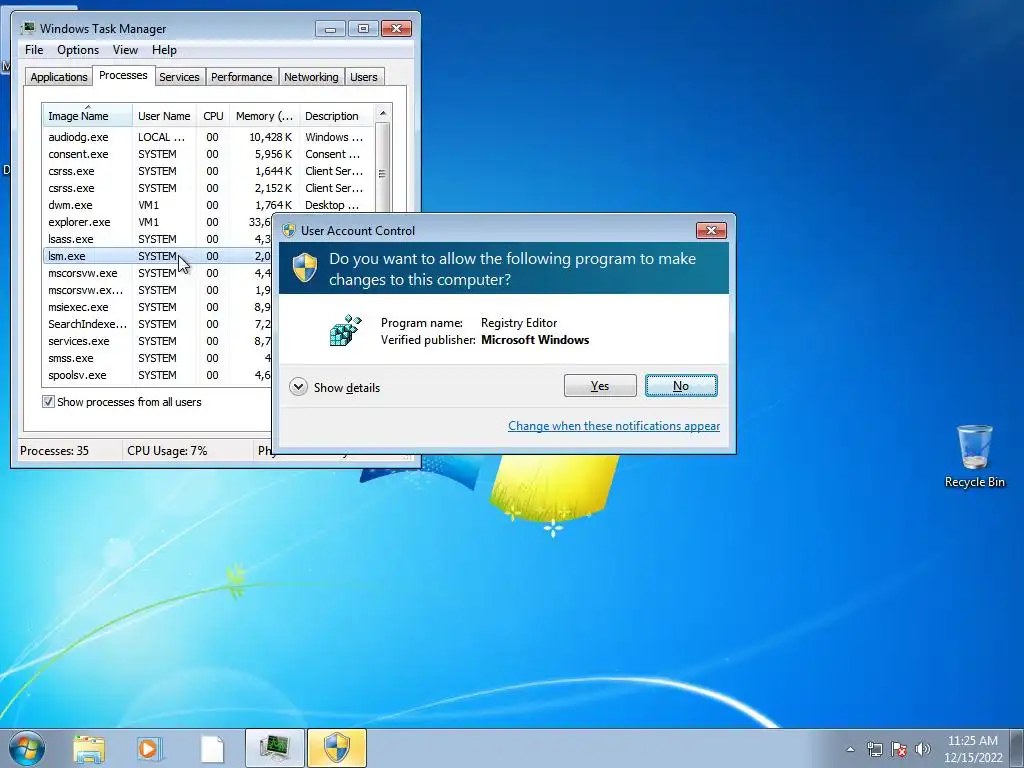Open the Options menu in Task Manager
The image size is (1024, 768).
click(78, 50)
